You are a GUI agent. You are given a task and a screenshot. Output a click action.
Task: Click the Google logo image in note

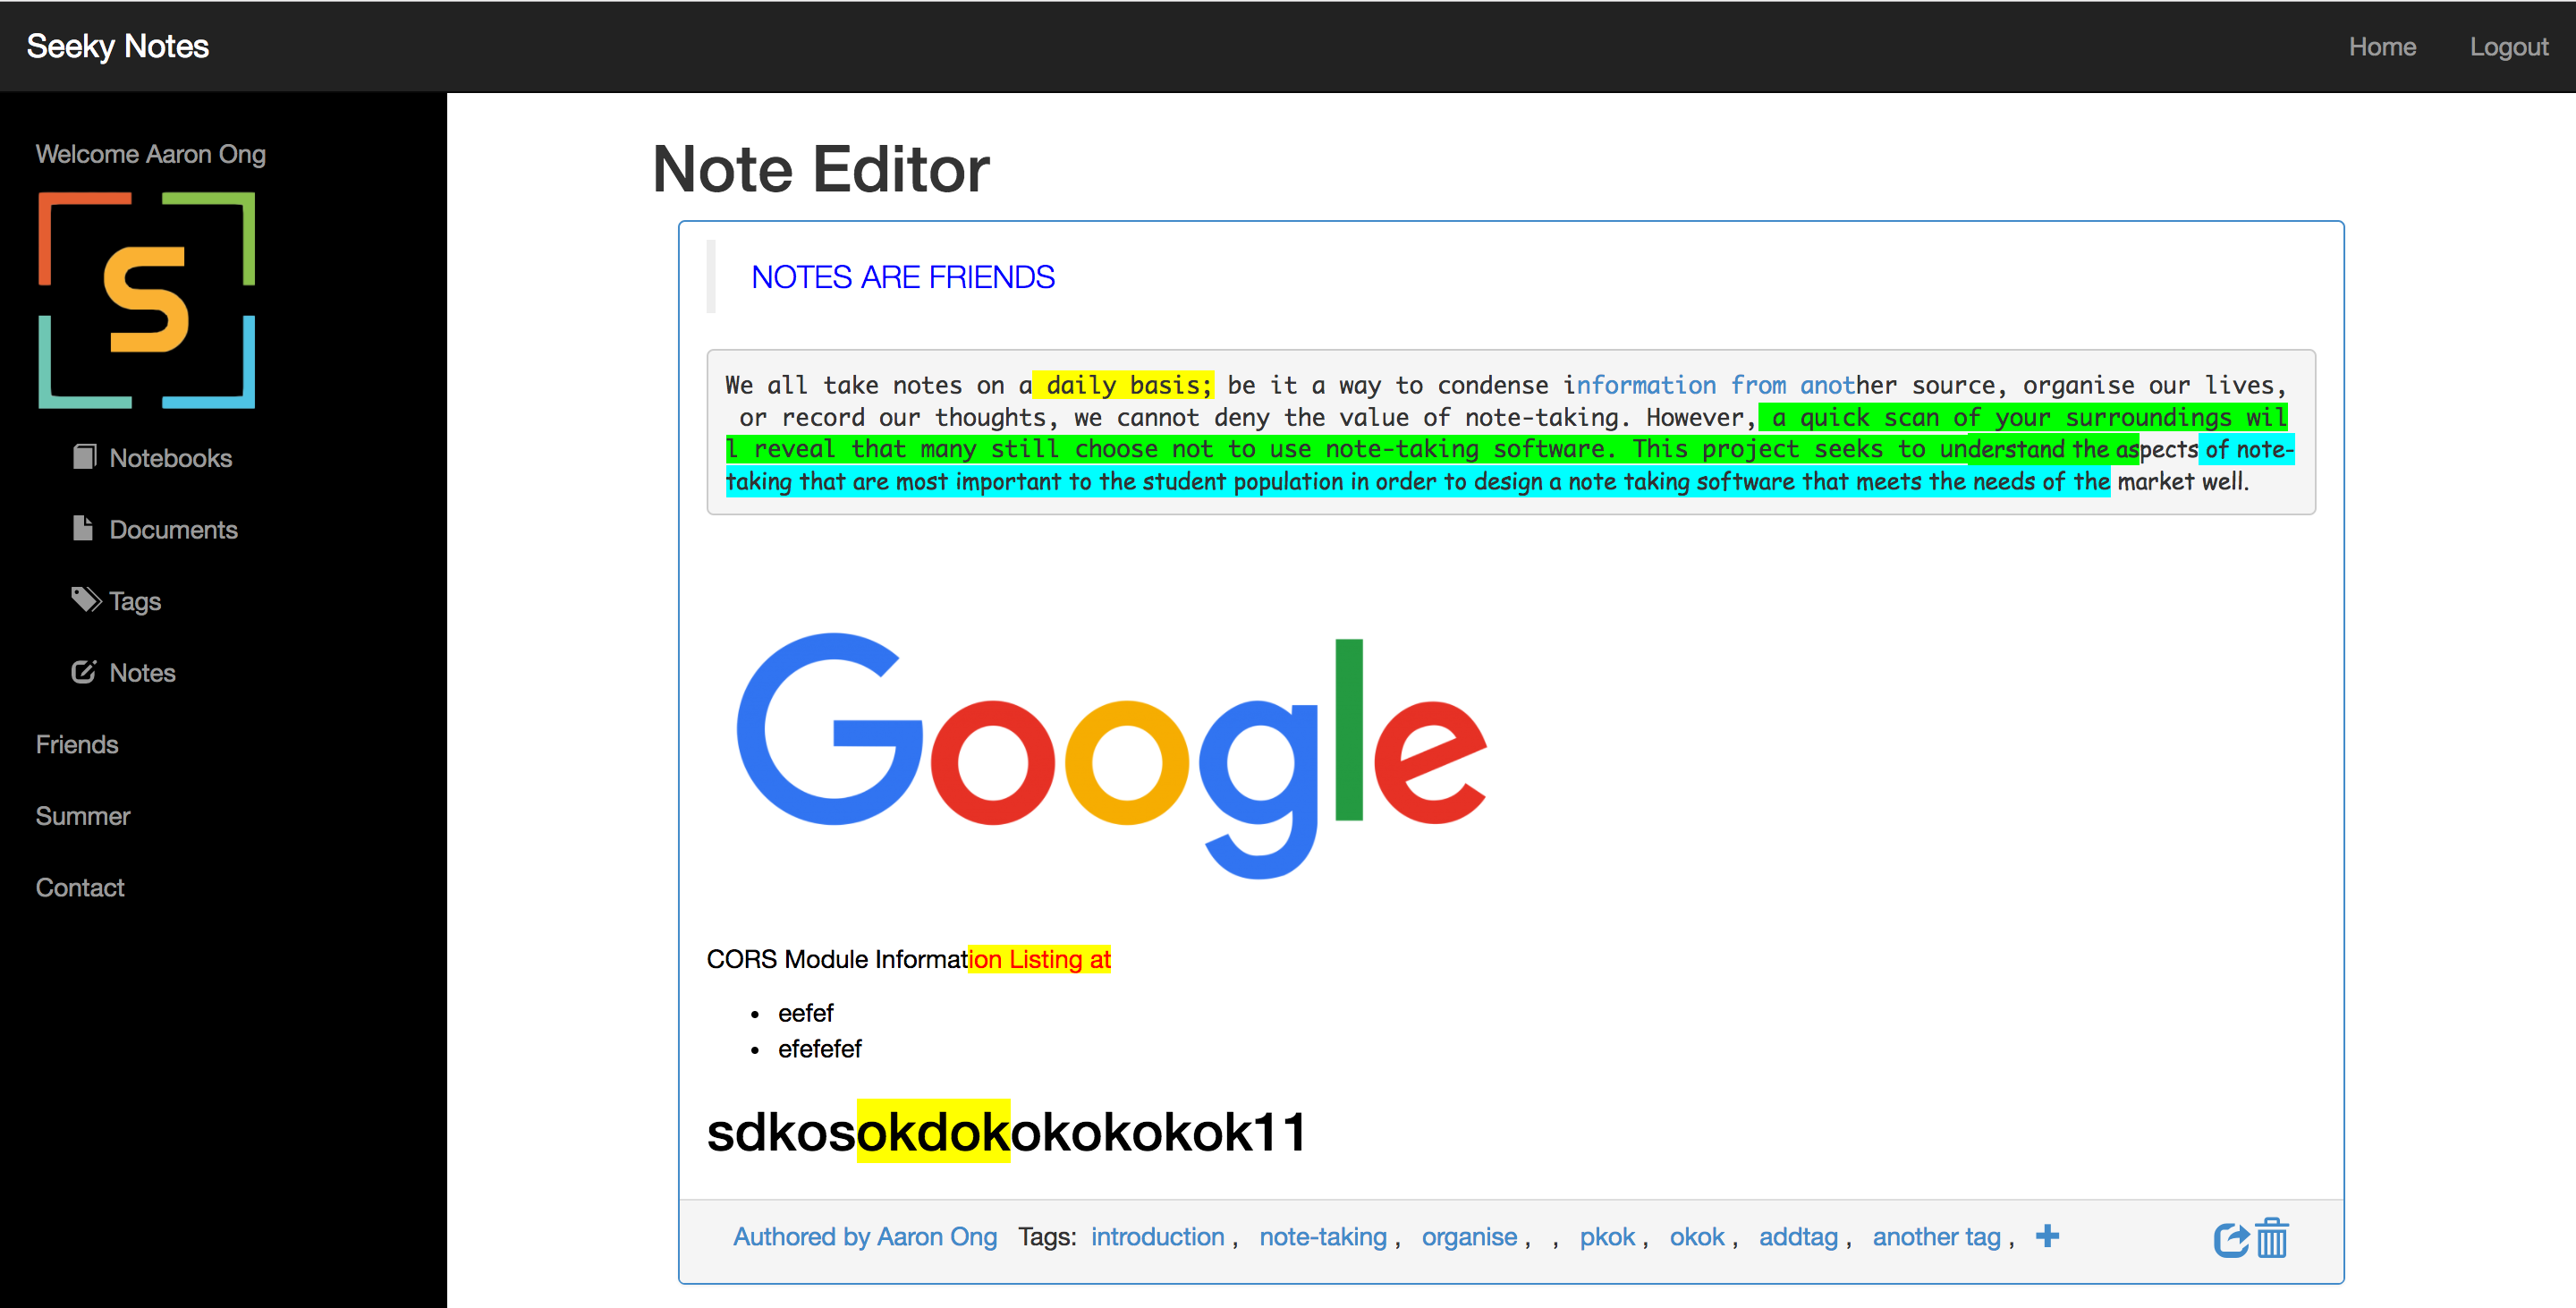pos(1110,755)
